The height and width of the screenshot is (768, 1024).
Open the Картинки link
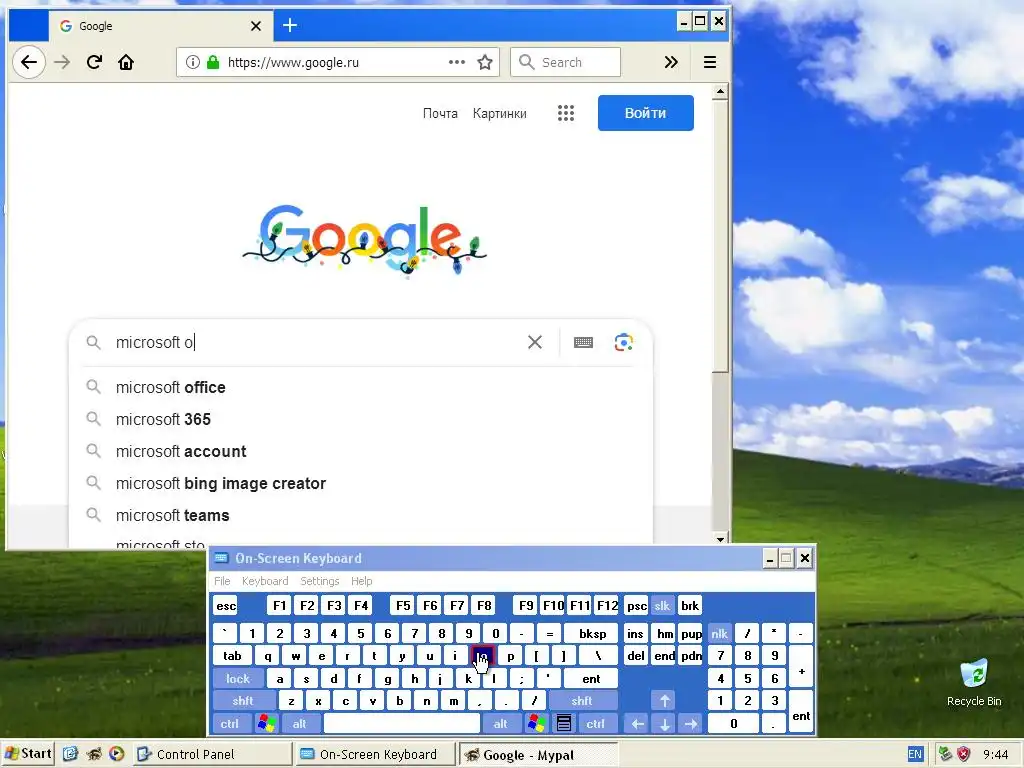(500, 113)
